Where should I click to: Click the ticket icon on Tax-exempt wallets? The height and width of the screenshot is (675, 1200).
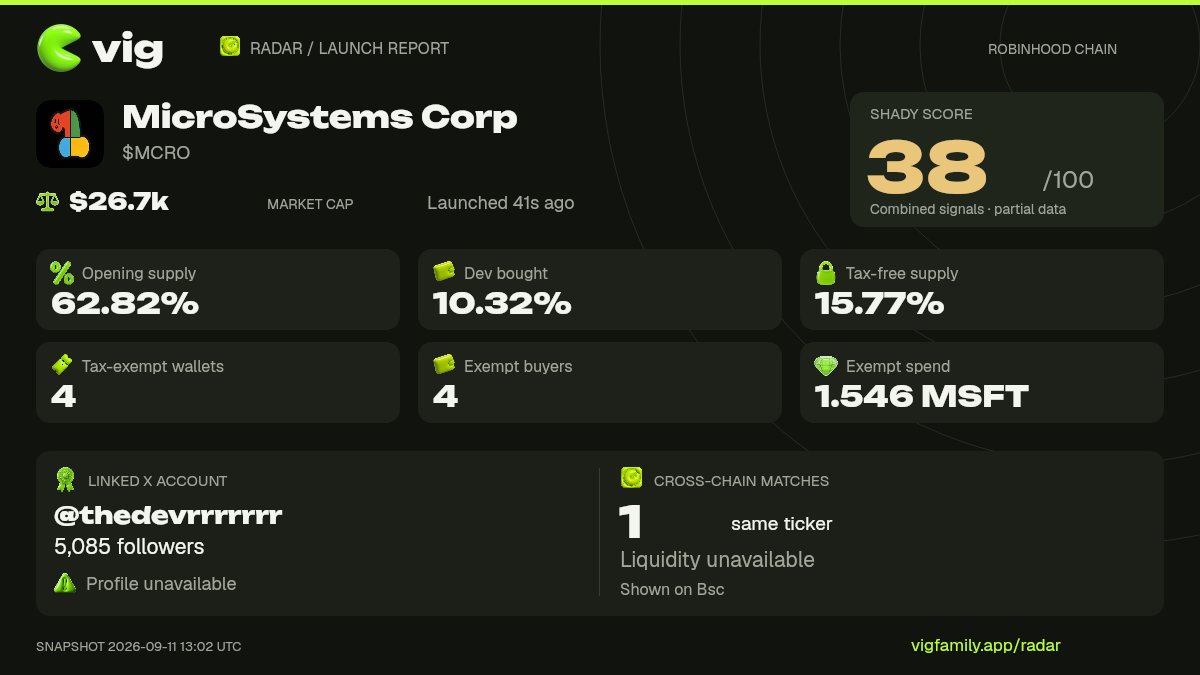(62, 365)
